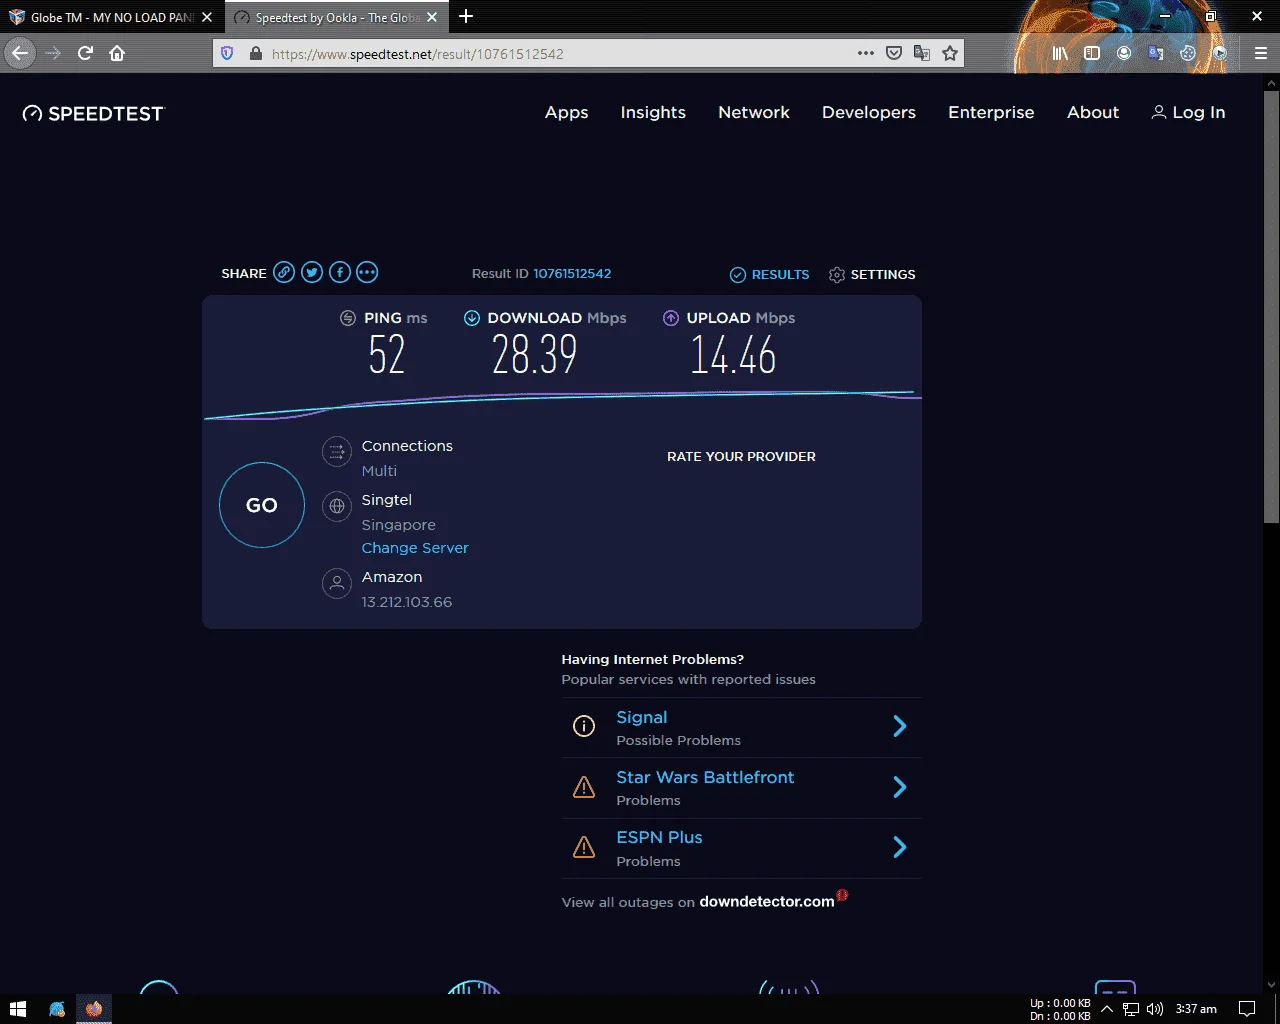Image resolution: width=1280 pixels, height=1024 pixels.
Task: Select the Speedtest by Ookla tab
Action: (335, 17)
